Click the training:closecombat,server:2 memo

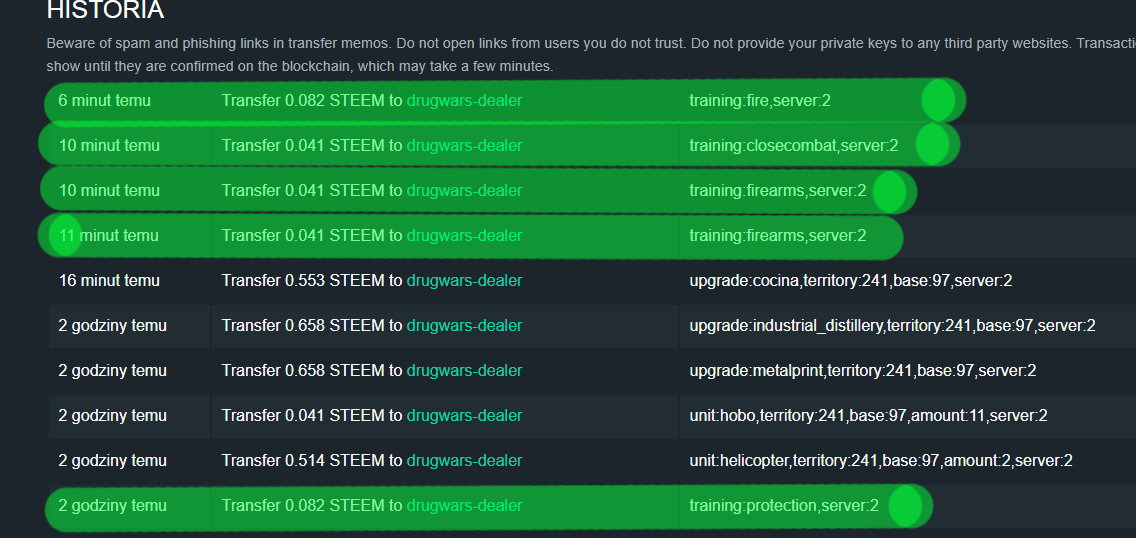[793, 146]
